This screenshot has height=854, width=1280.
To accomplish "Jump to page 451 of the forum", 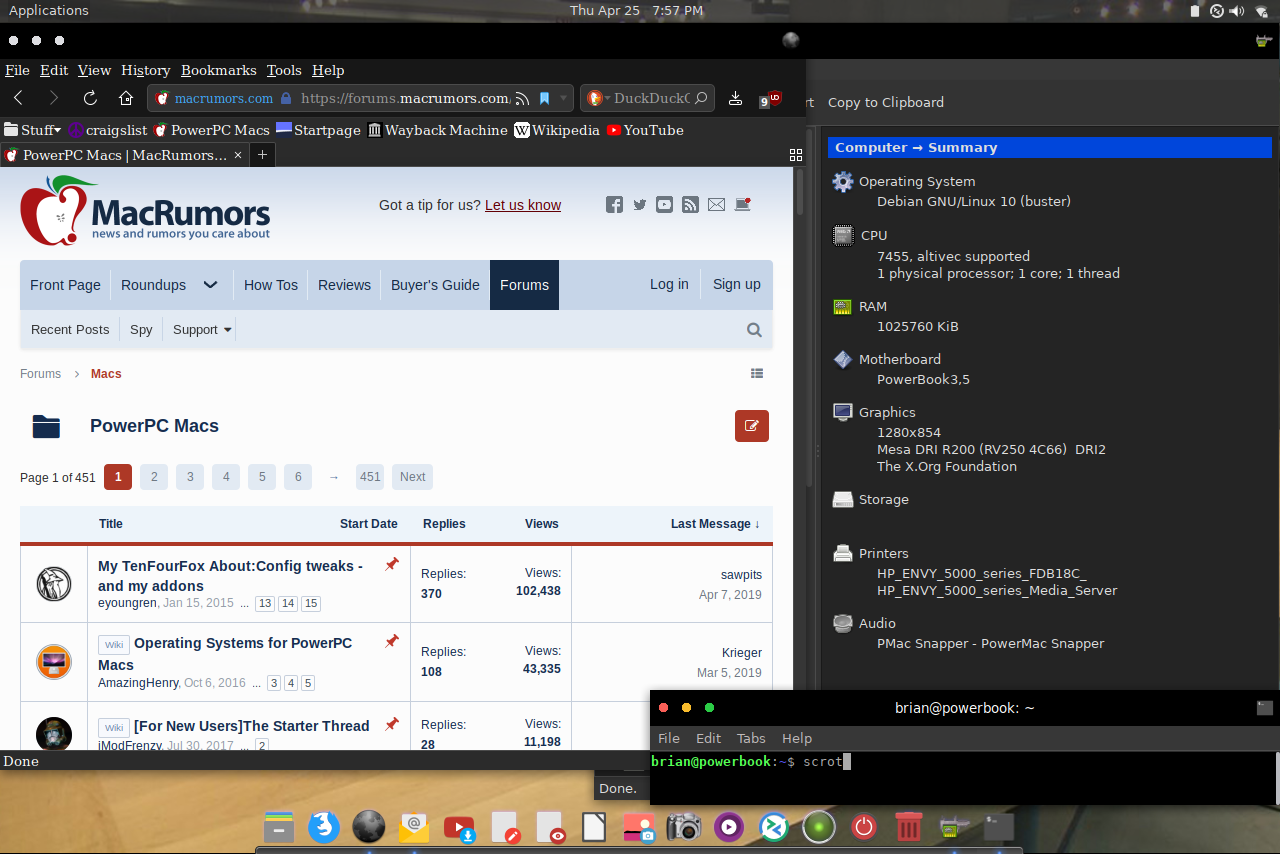I will click(x=371, y=477).
